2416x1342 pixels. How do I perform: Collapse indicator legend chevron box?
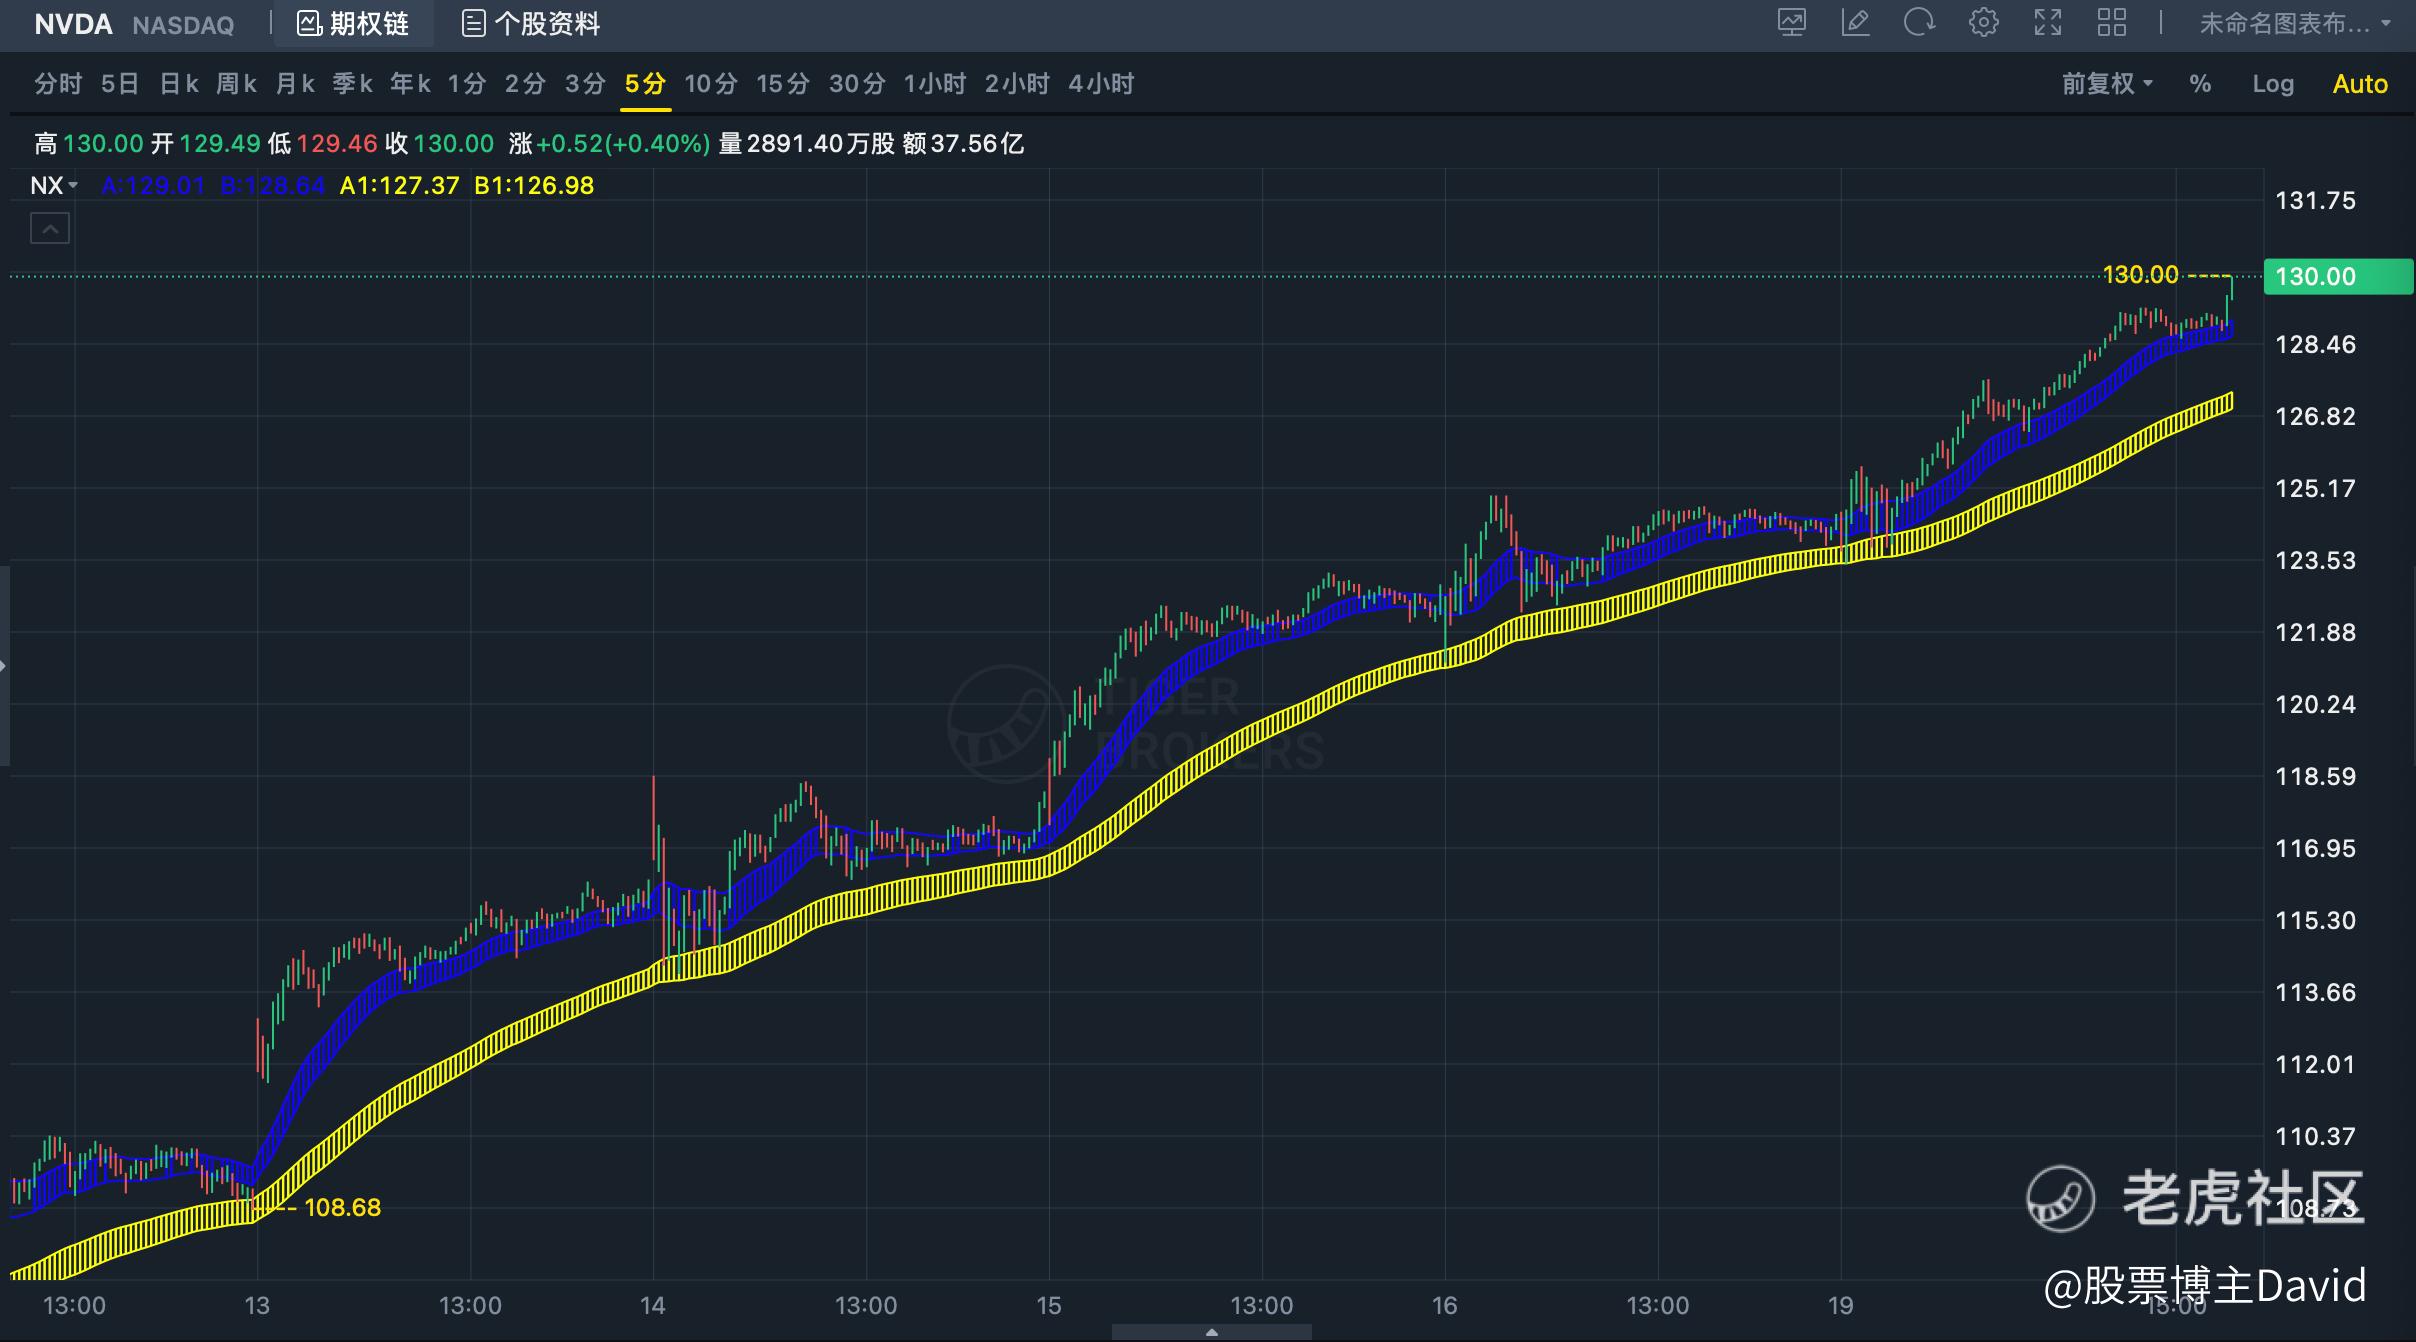coord(50,229)
